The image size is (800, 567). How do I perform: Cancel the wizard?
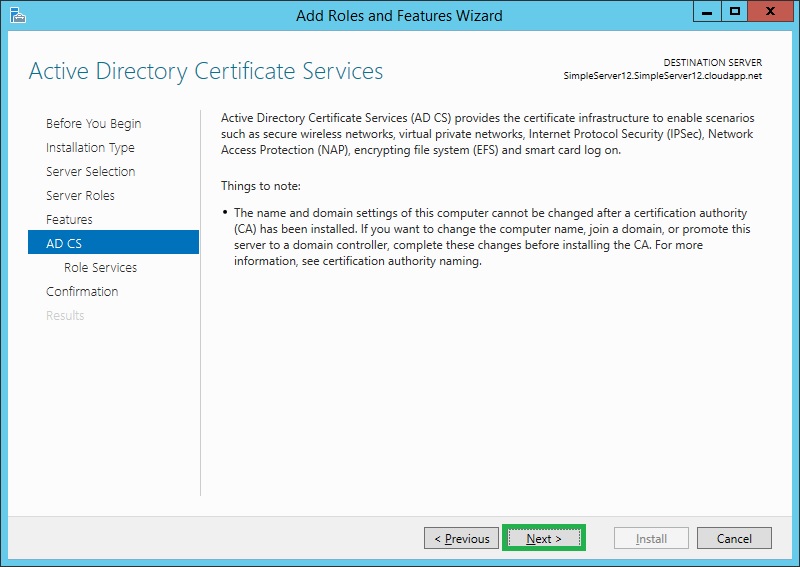point(734,539)
